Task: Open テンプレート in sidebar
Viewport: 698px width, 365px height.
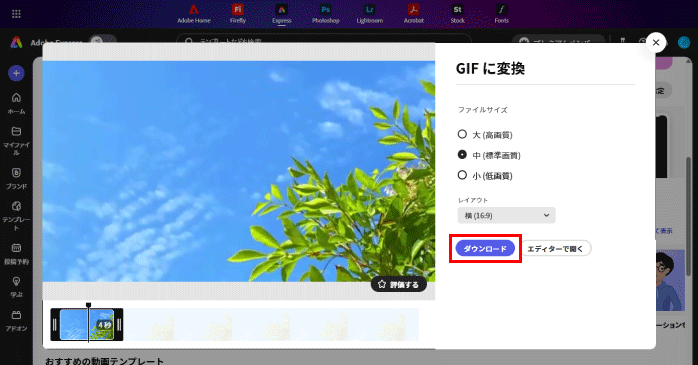Action: tap(16, 216)
